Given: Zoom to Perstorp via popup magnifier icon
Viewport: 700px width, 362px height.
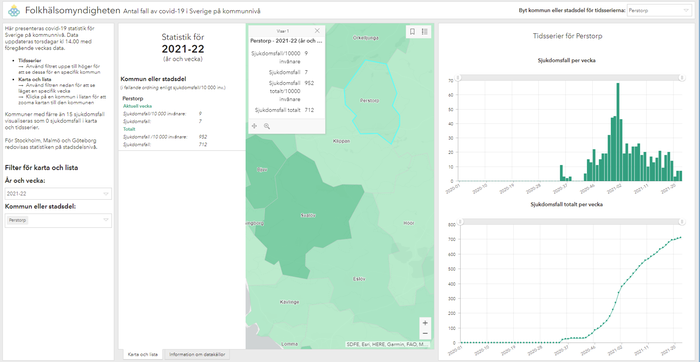Looking at the screenshot, I should click(x=267, y=126).
